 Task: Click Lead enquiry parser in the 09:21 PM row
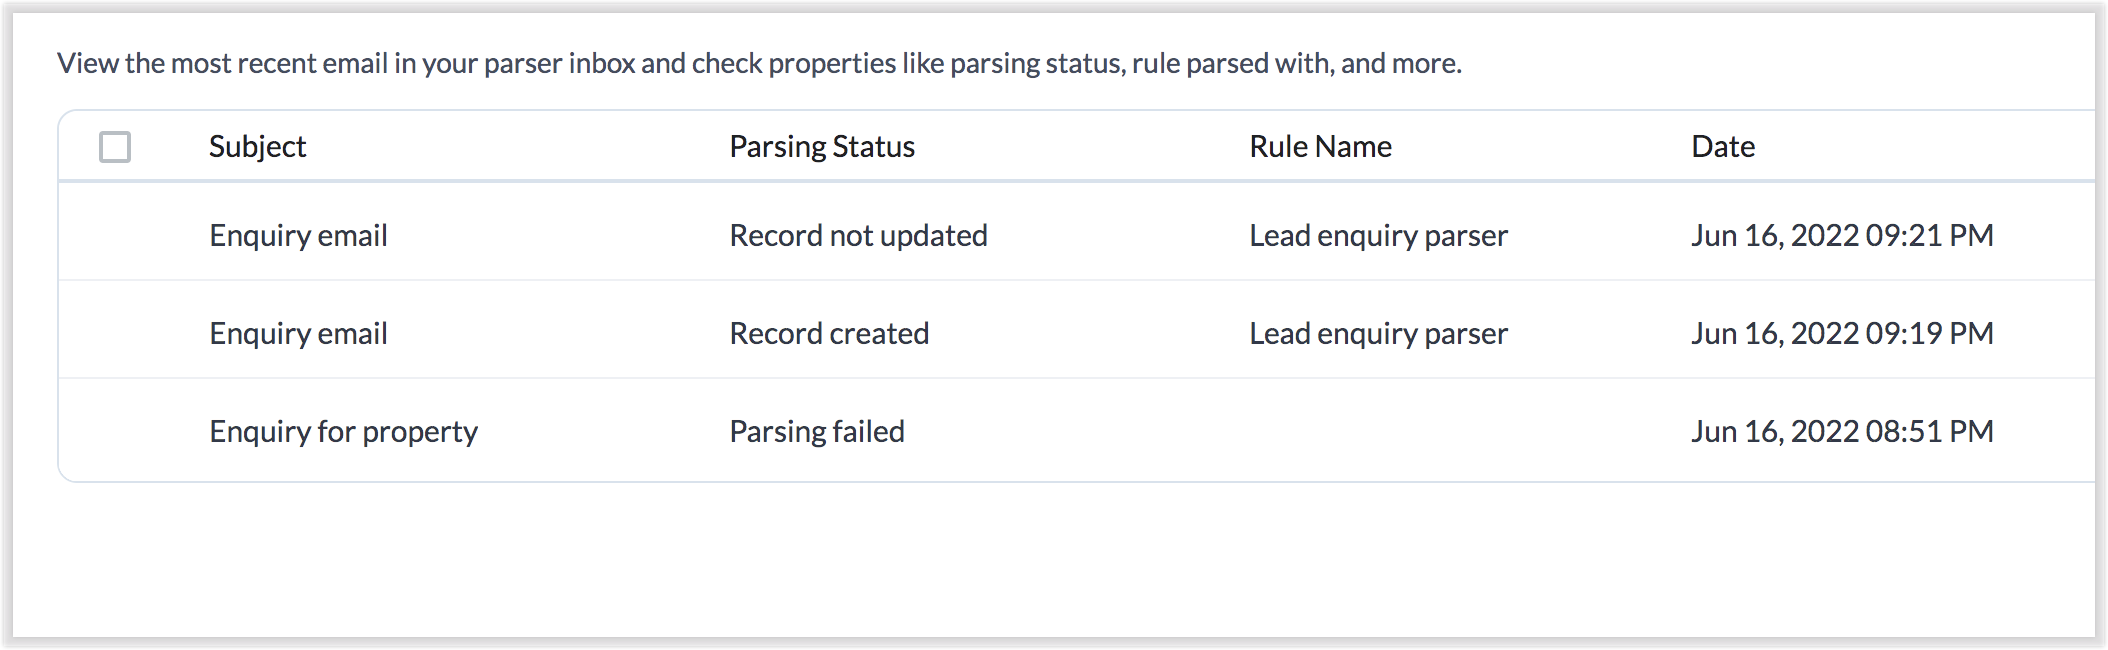(x=1378, y=236)
